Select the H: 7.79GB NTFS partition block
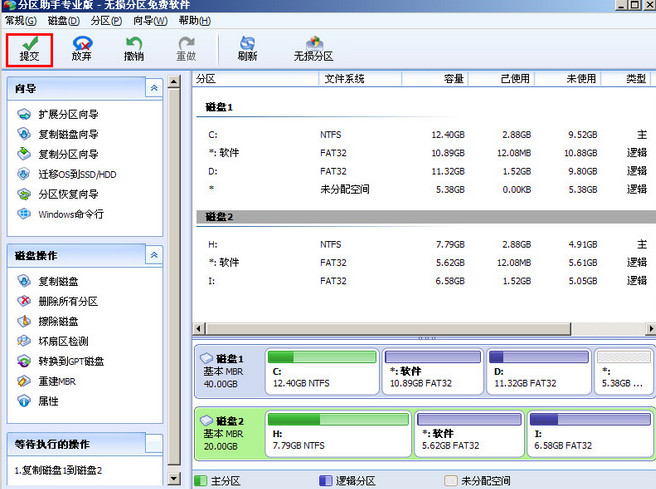656x489 pixels. [338, 434]
